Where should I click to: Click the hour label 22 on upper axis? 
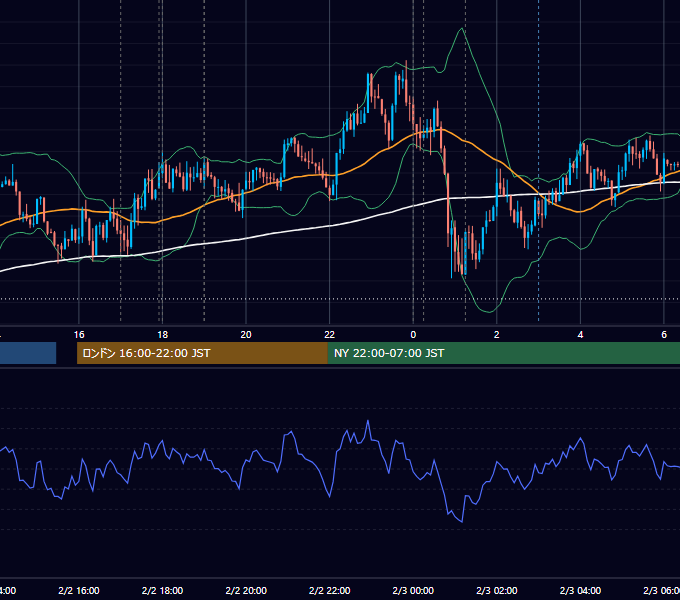pos(330,335)
